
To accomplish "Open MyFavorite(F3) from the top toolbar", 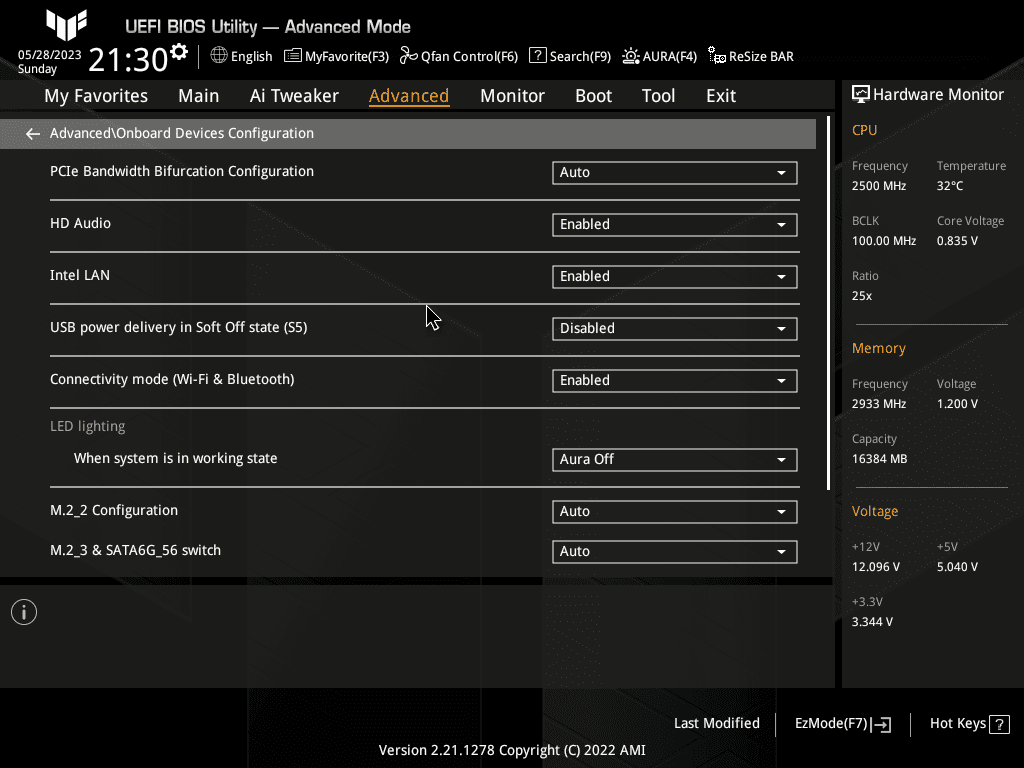I will point(293,56).
